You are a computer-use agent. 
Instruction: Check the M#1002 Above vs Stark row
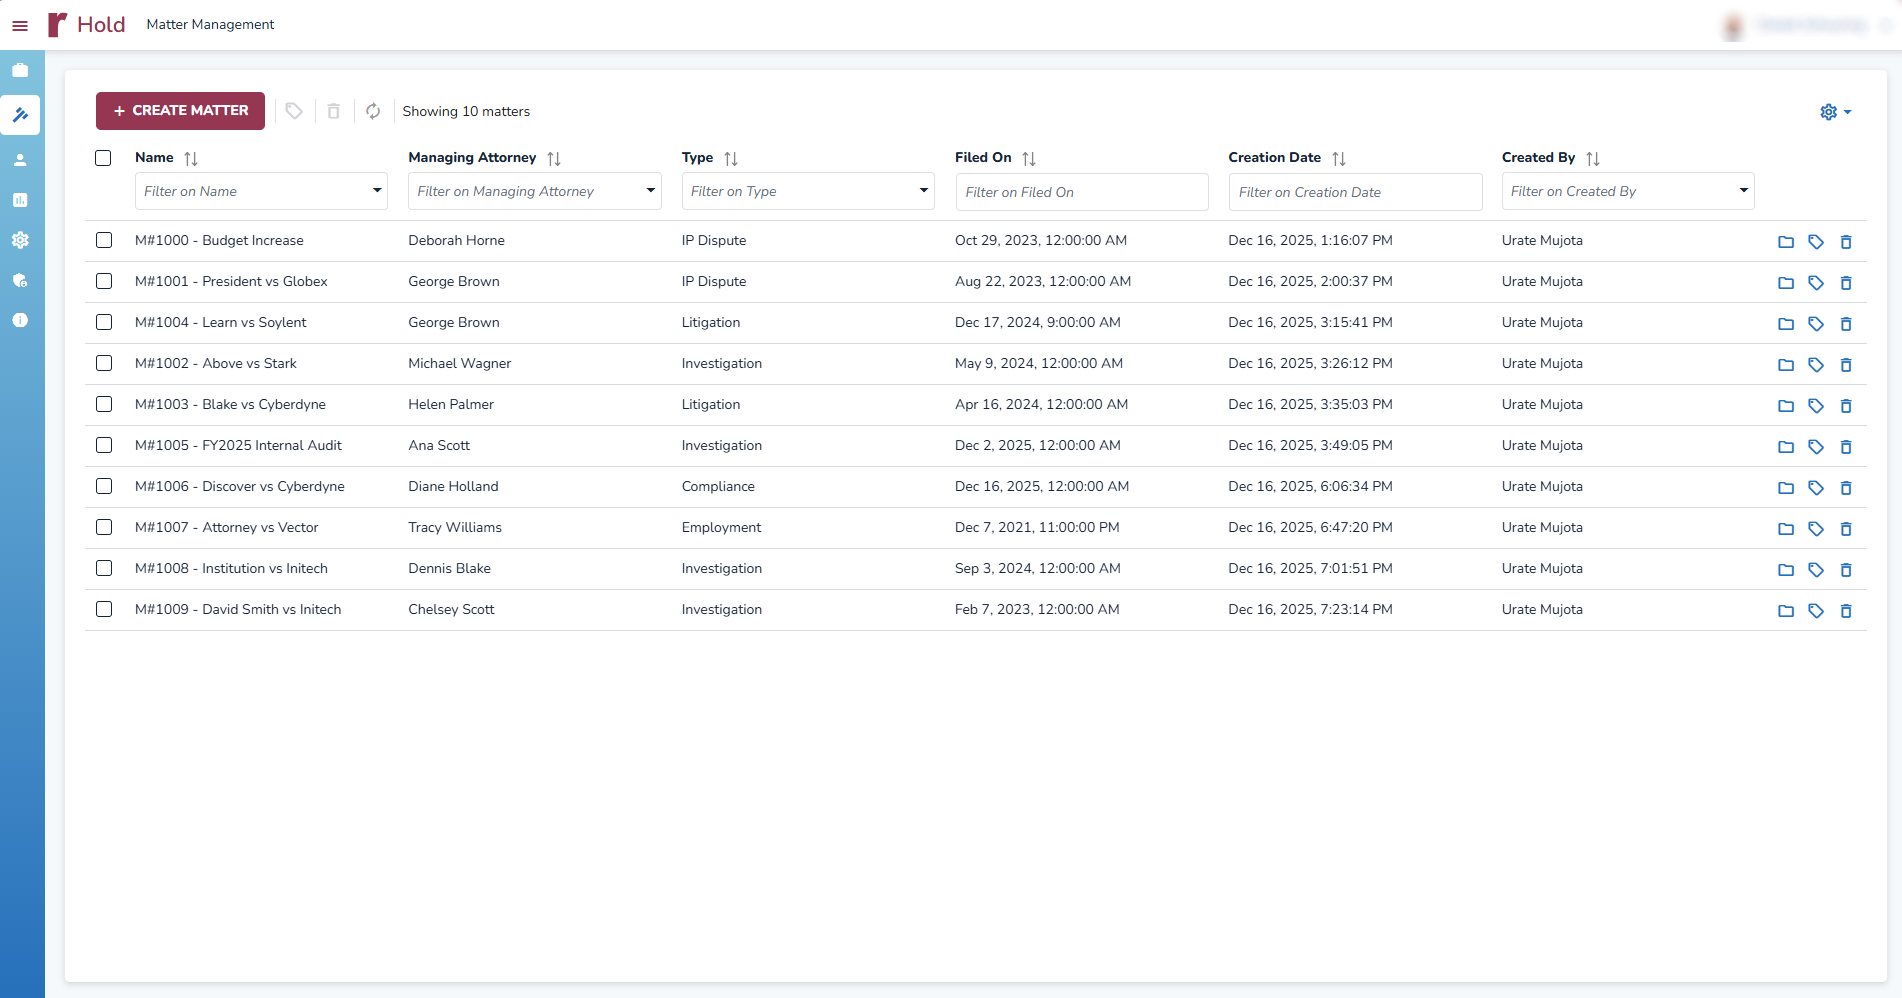pos(104,363)
